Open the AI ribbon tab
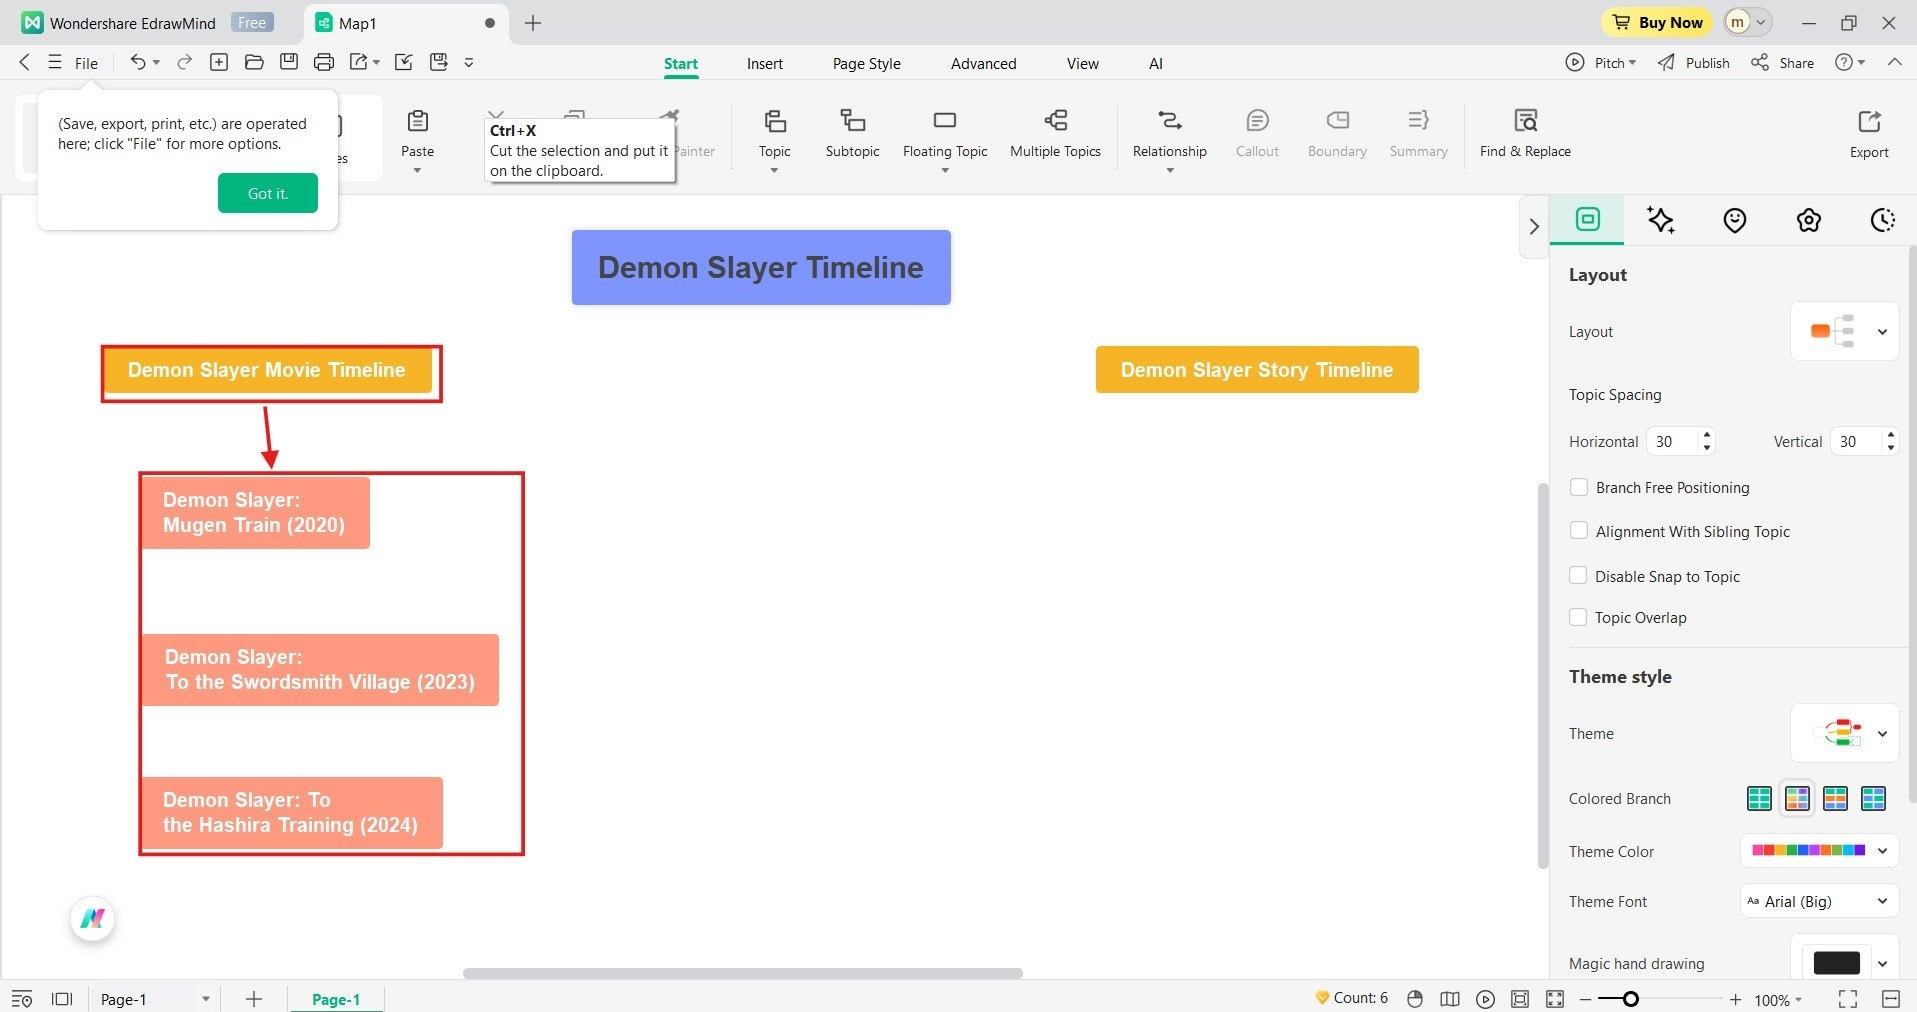Image resolution: width=1917 pixels, height=1012 pixels. pyautogui.click(x=1156, y=63)
